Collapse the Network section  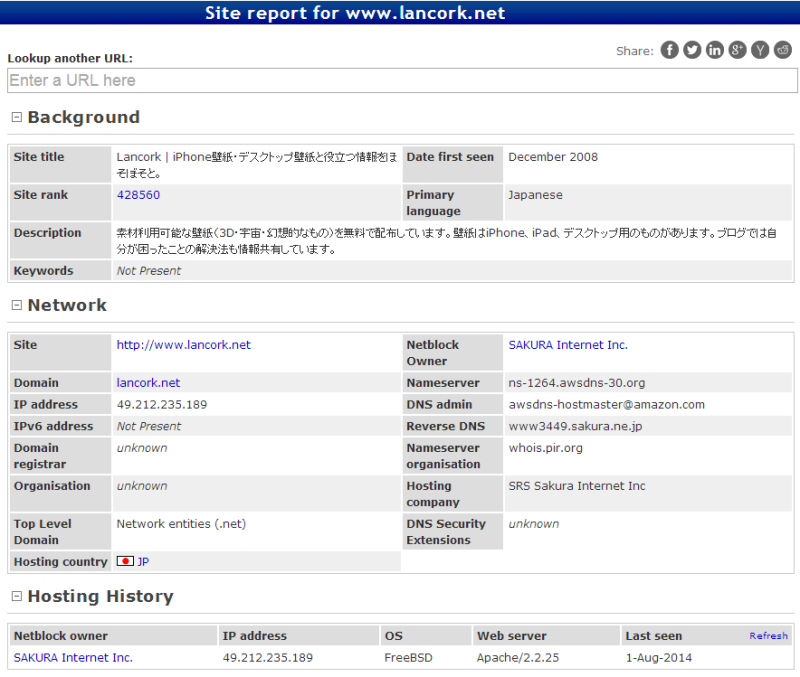[x=17, y=305]
